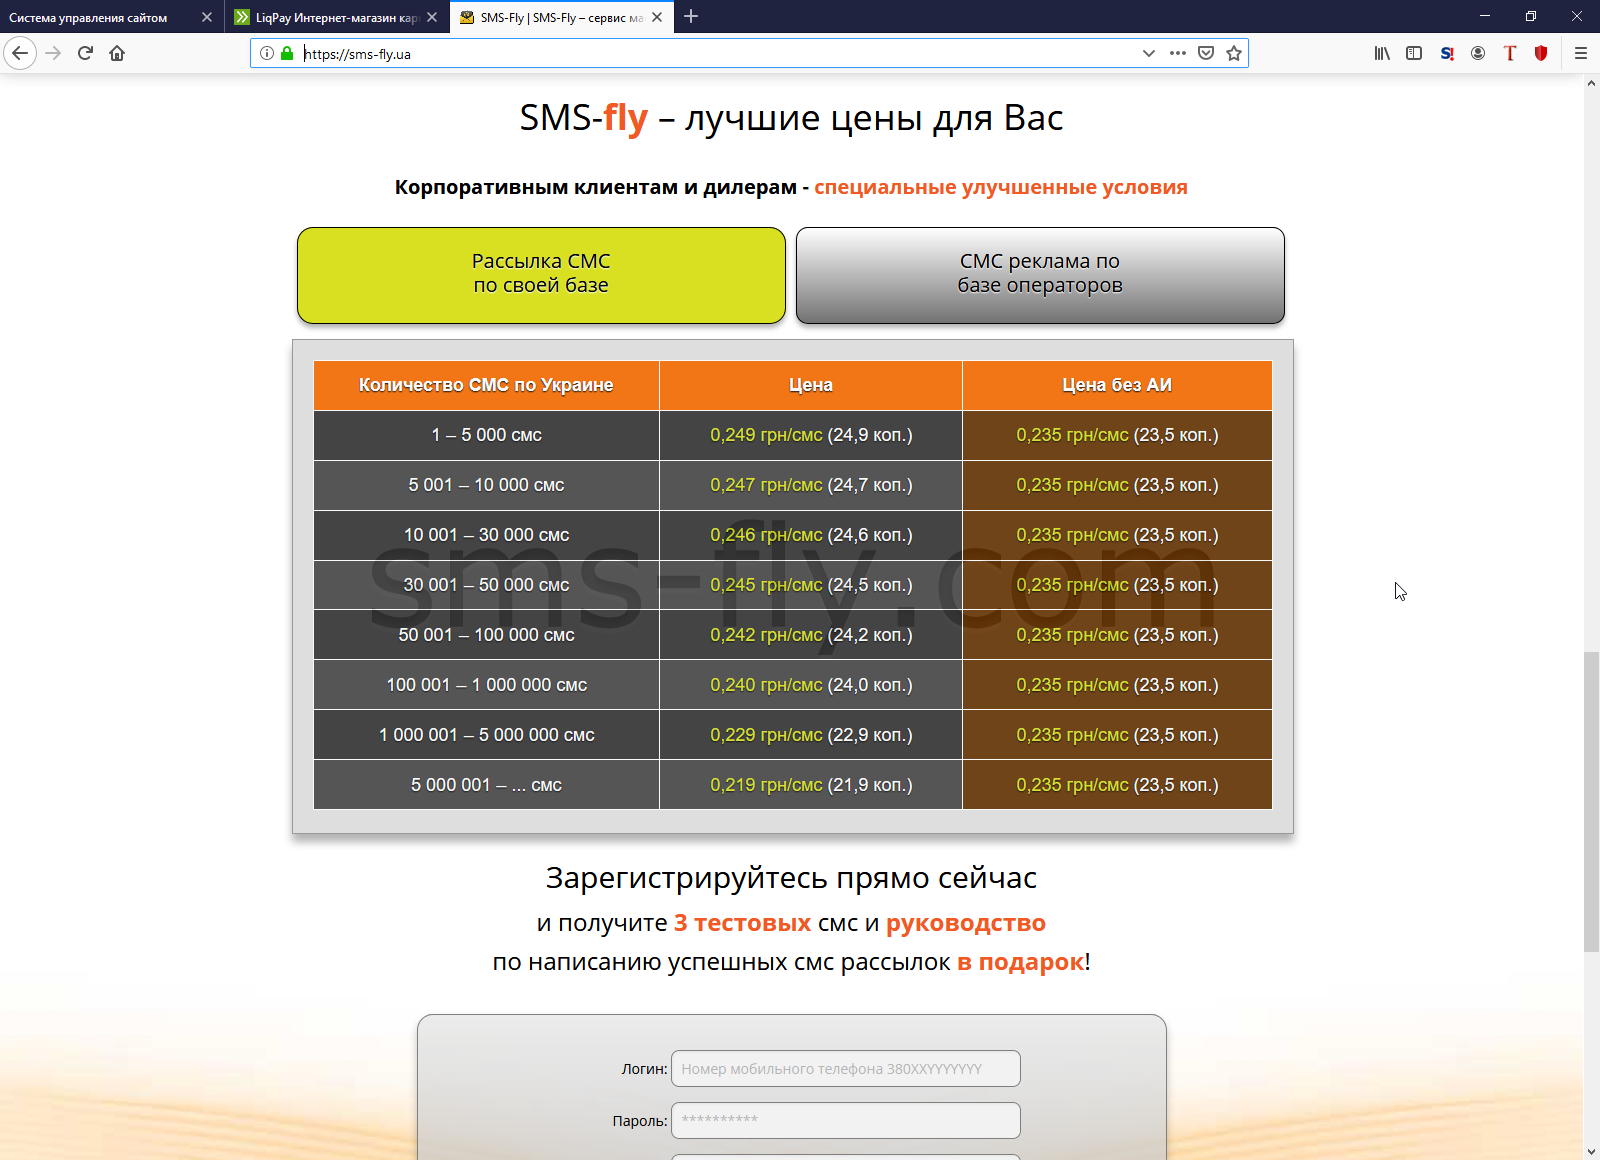
Task: Click the 0,247 грн/смс price cell
Action: click(x=811, y=485)
